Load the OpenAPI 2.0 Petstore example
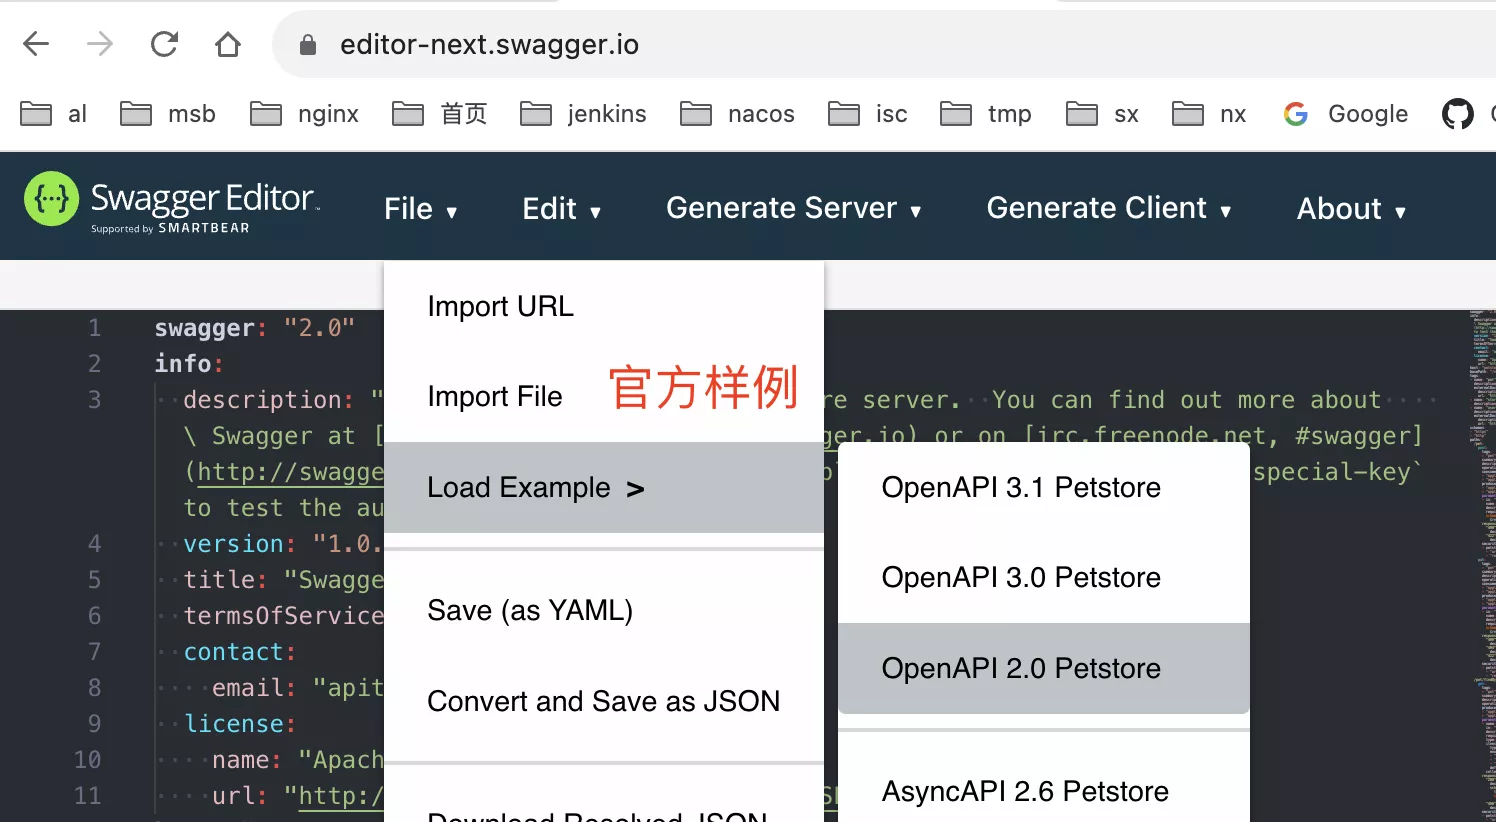 click(x=1044, y=668)
